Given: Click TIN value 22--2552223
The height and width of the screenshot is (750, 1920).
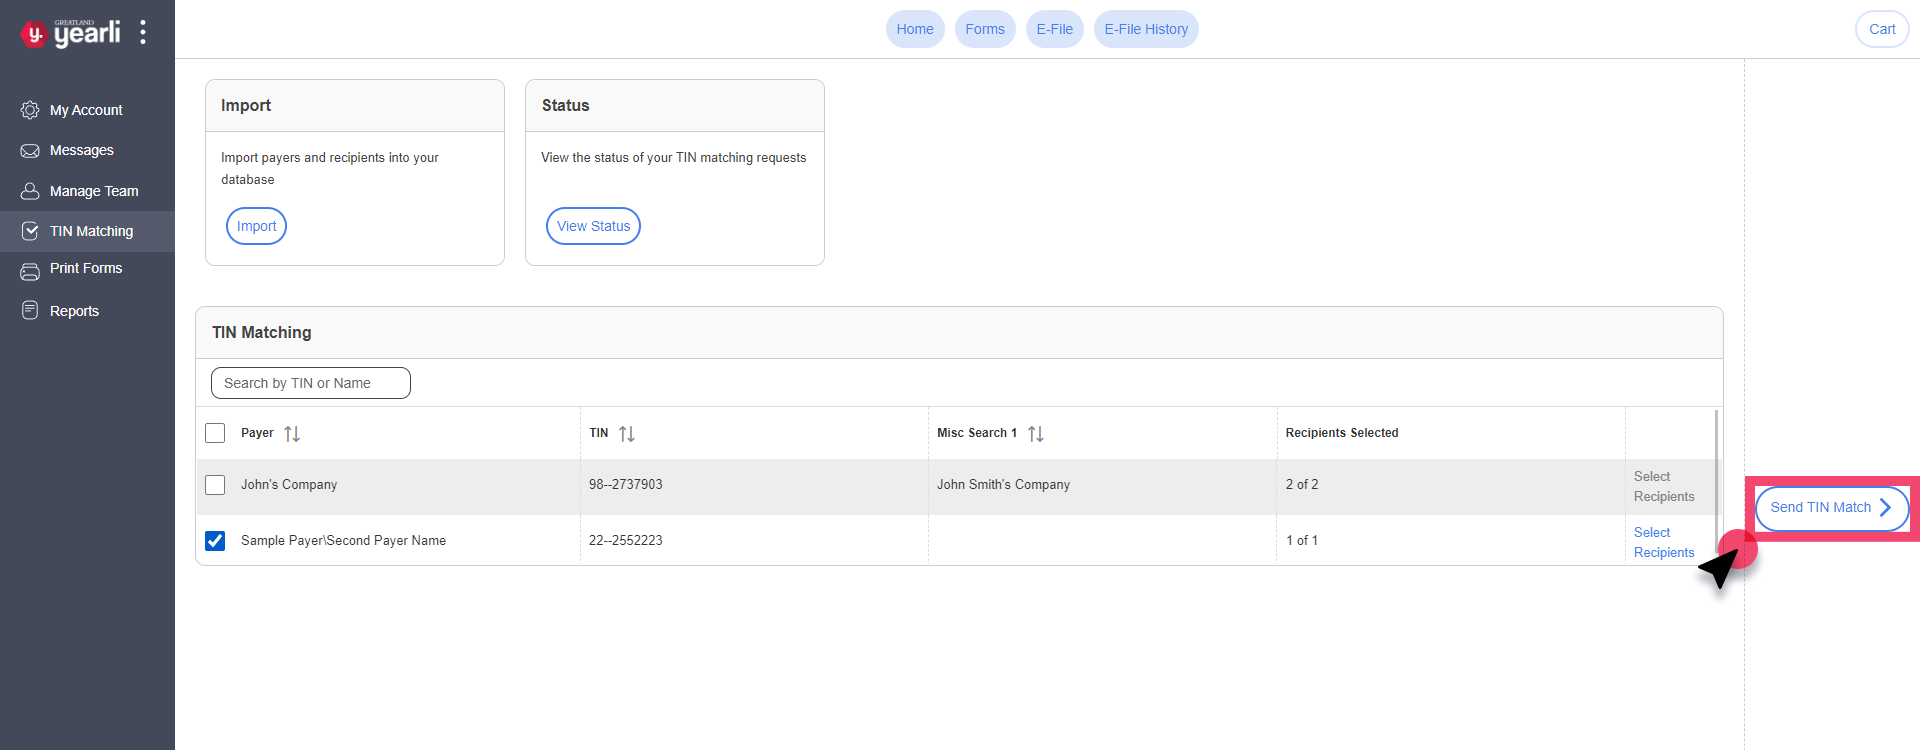Looking at the screenshot, I should pyautogui.click(x=626, y=541).
